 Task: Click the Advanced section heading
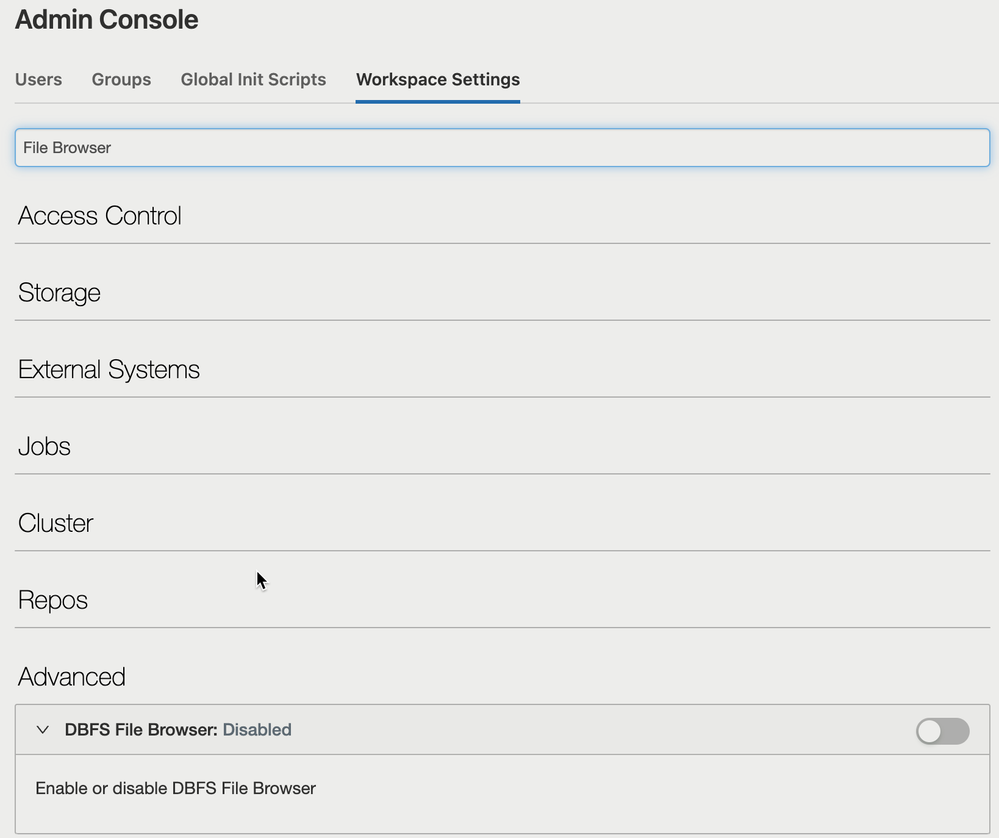(72, 677)
